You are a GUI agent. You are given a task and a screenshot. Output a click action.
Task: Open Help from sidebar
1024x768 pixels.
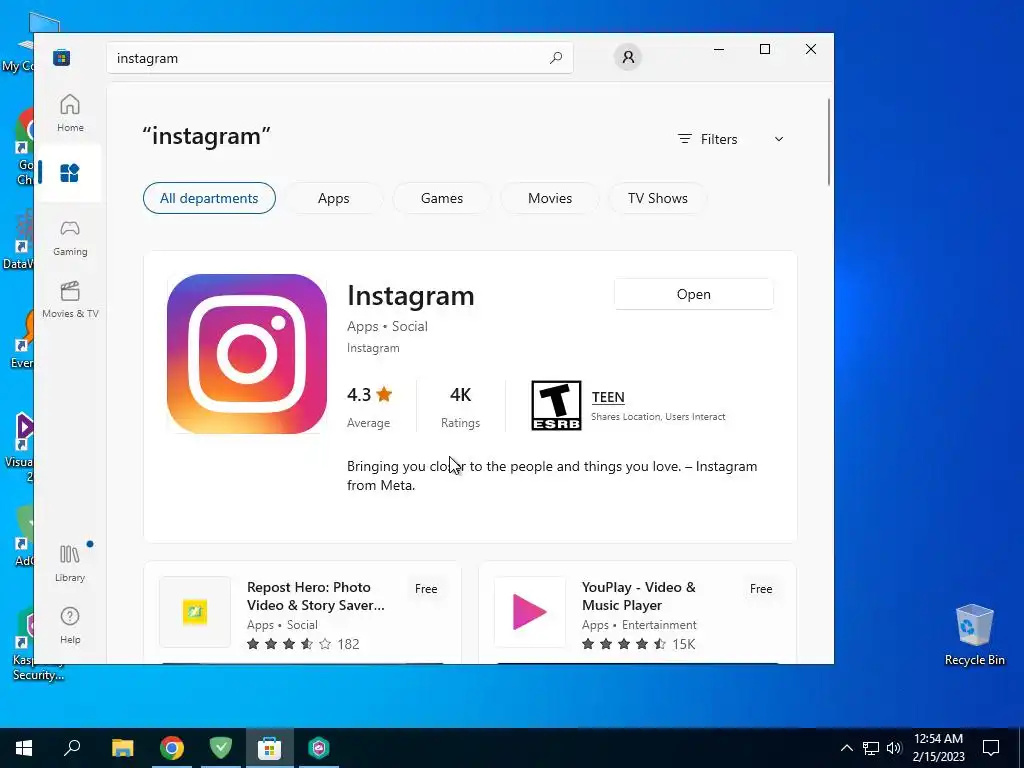pyautogui.click(x=70, y=625)
